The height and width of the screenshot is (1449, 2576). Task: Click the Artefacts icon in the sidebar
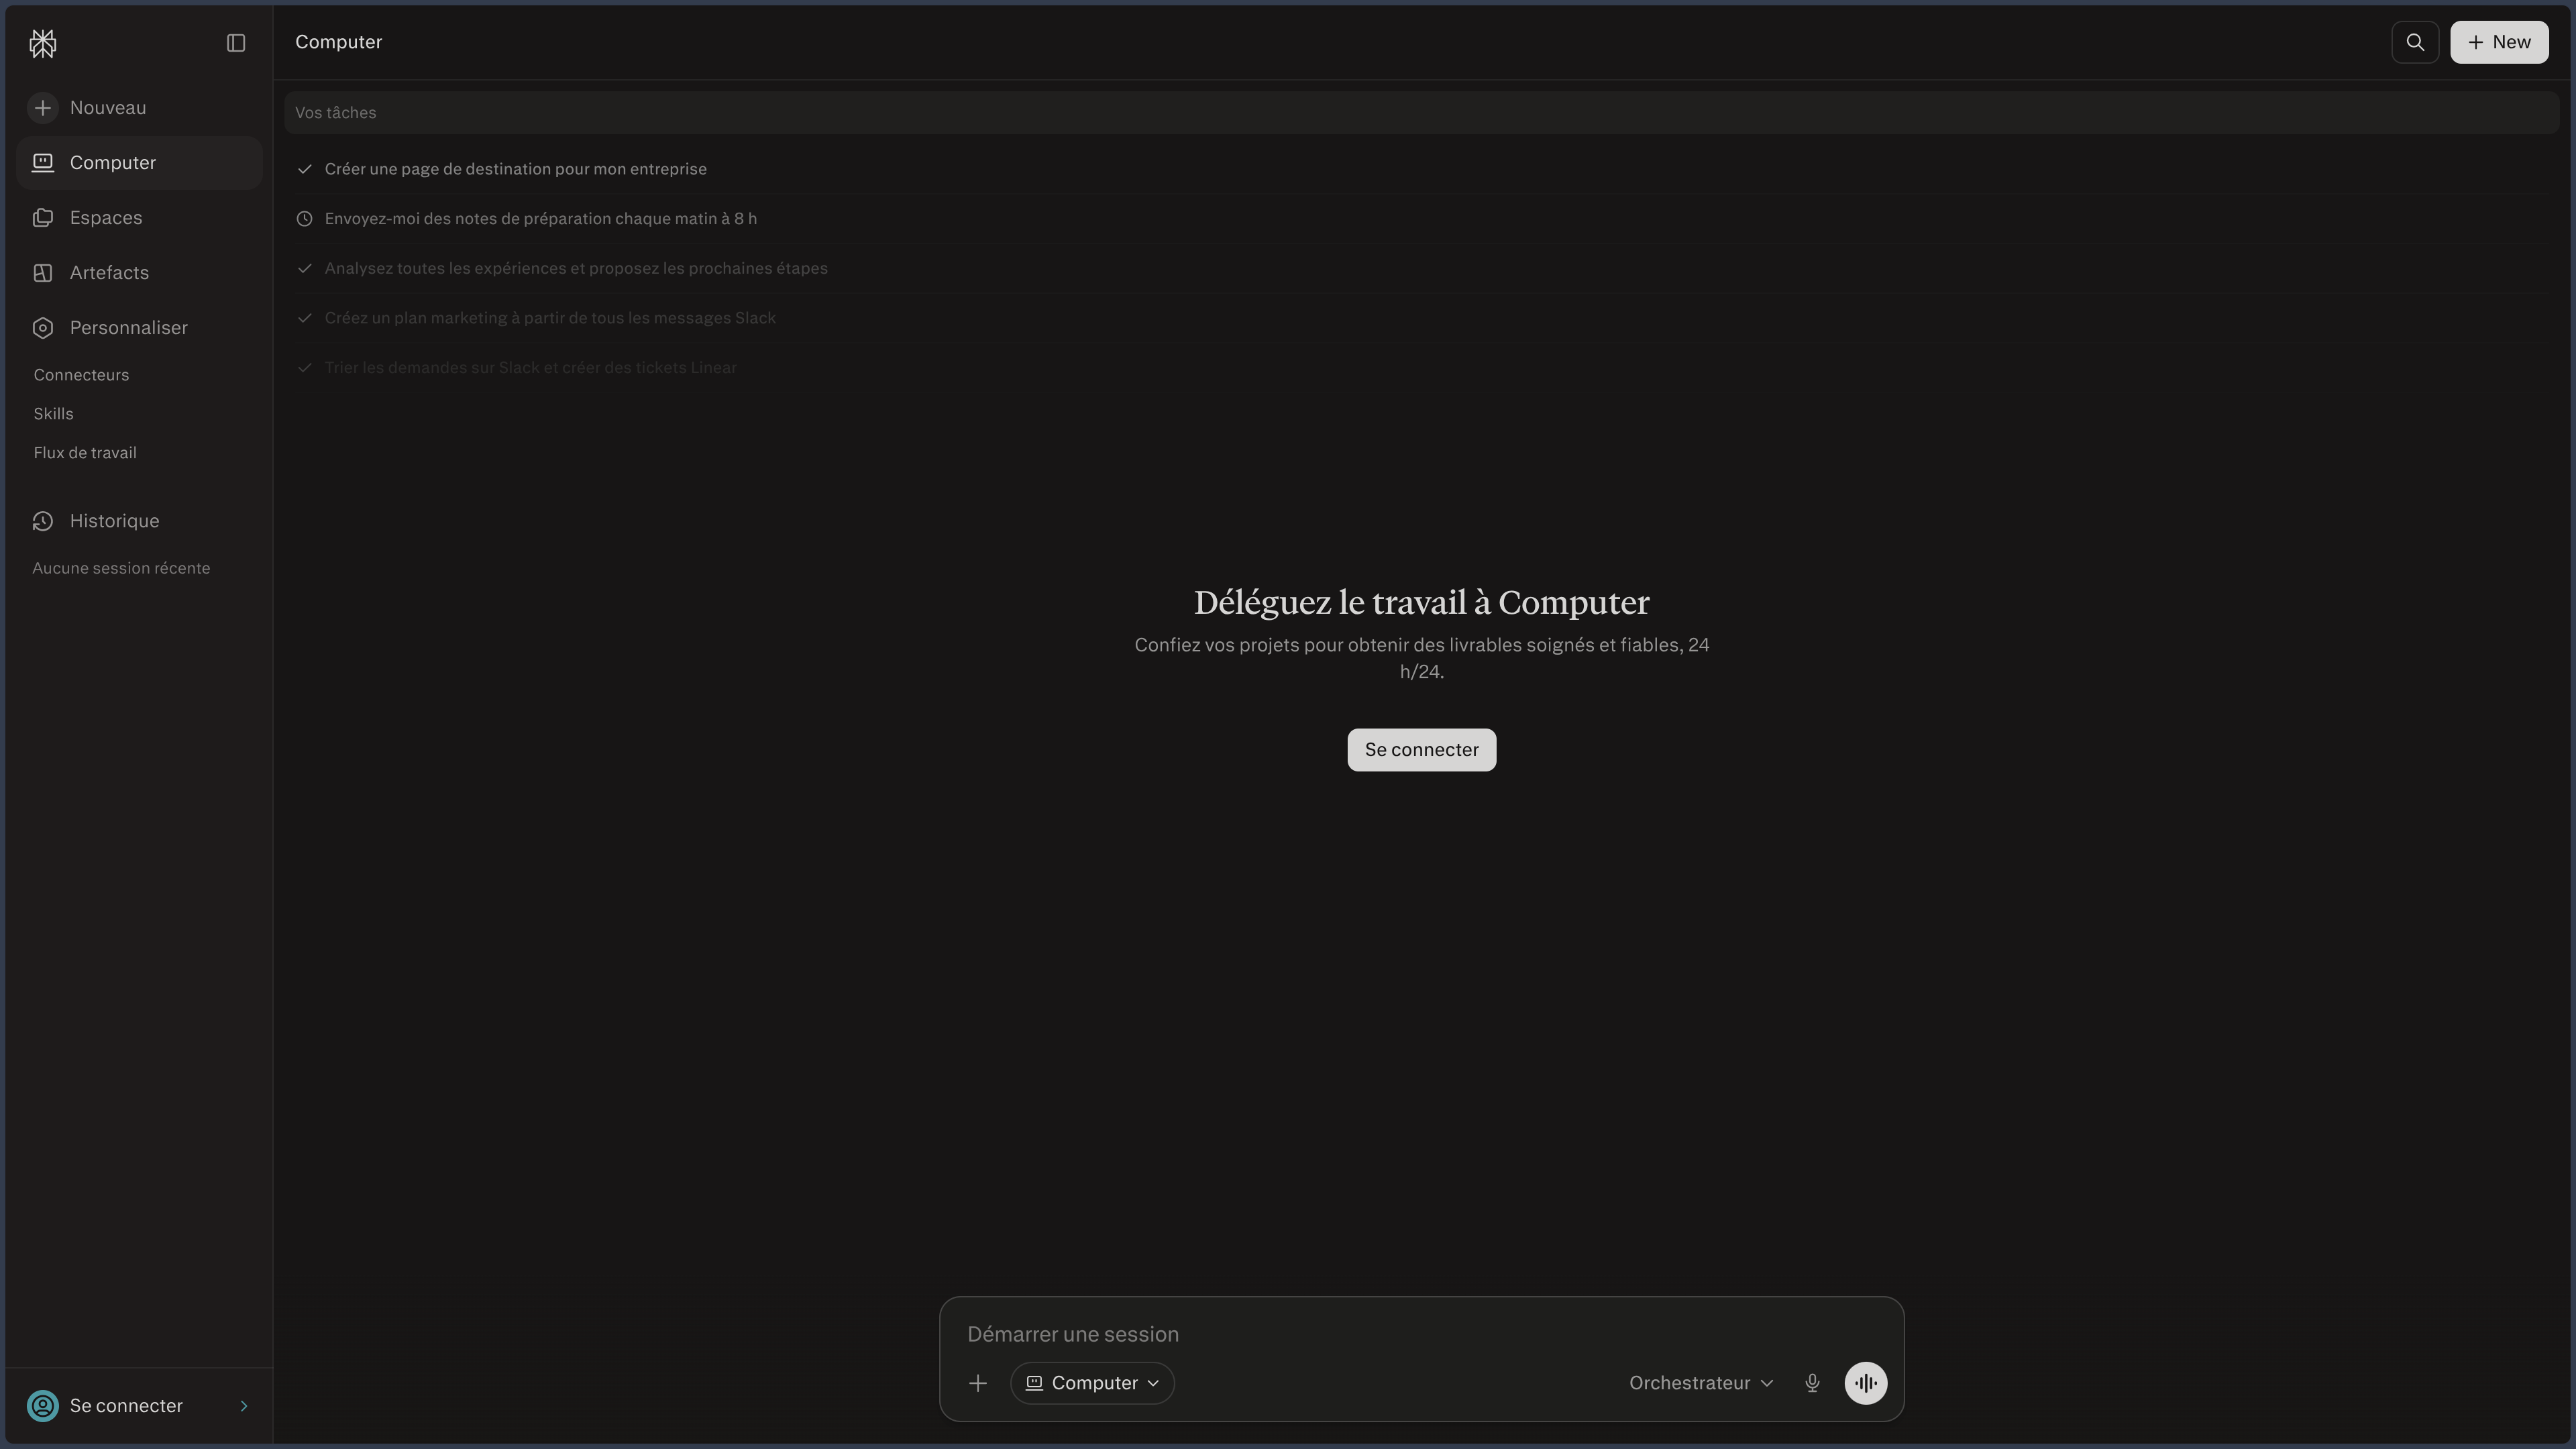(x=43, y=273)
